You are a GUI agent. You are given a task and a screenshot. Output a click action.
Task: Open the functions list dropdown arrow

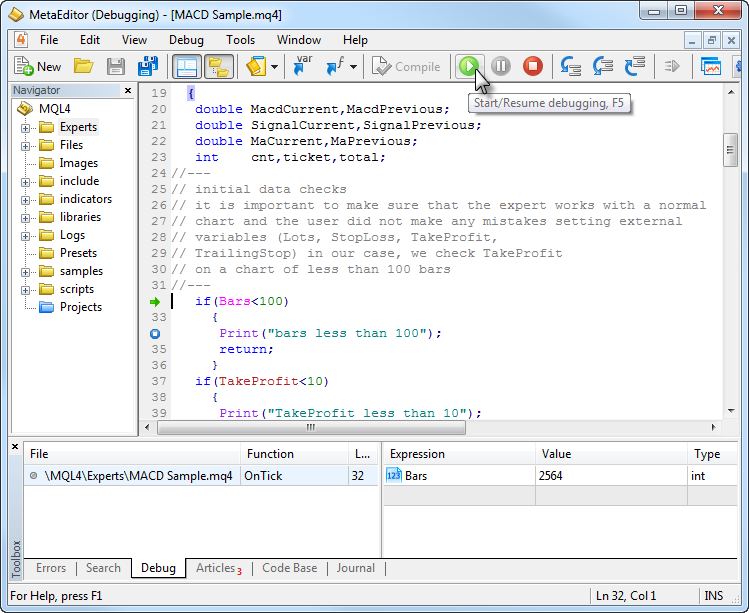click(x=353, y=68)
